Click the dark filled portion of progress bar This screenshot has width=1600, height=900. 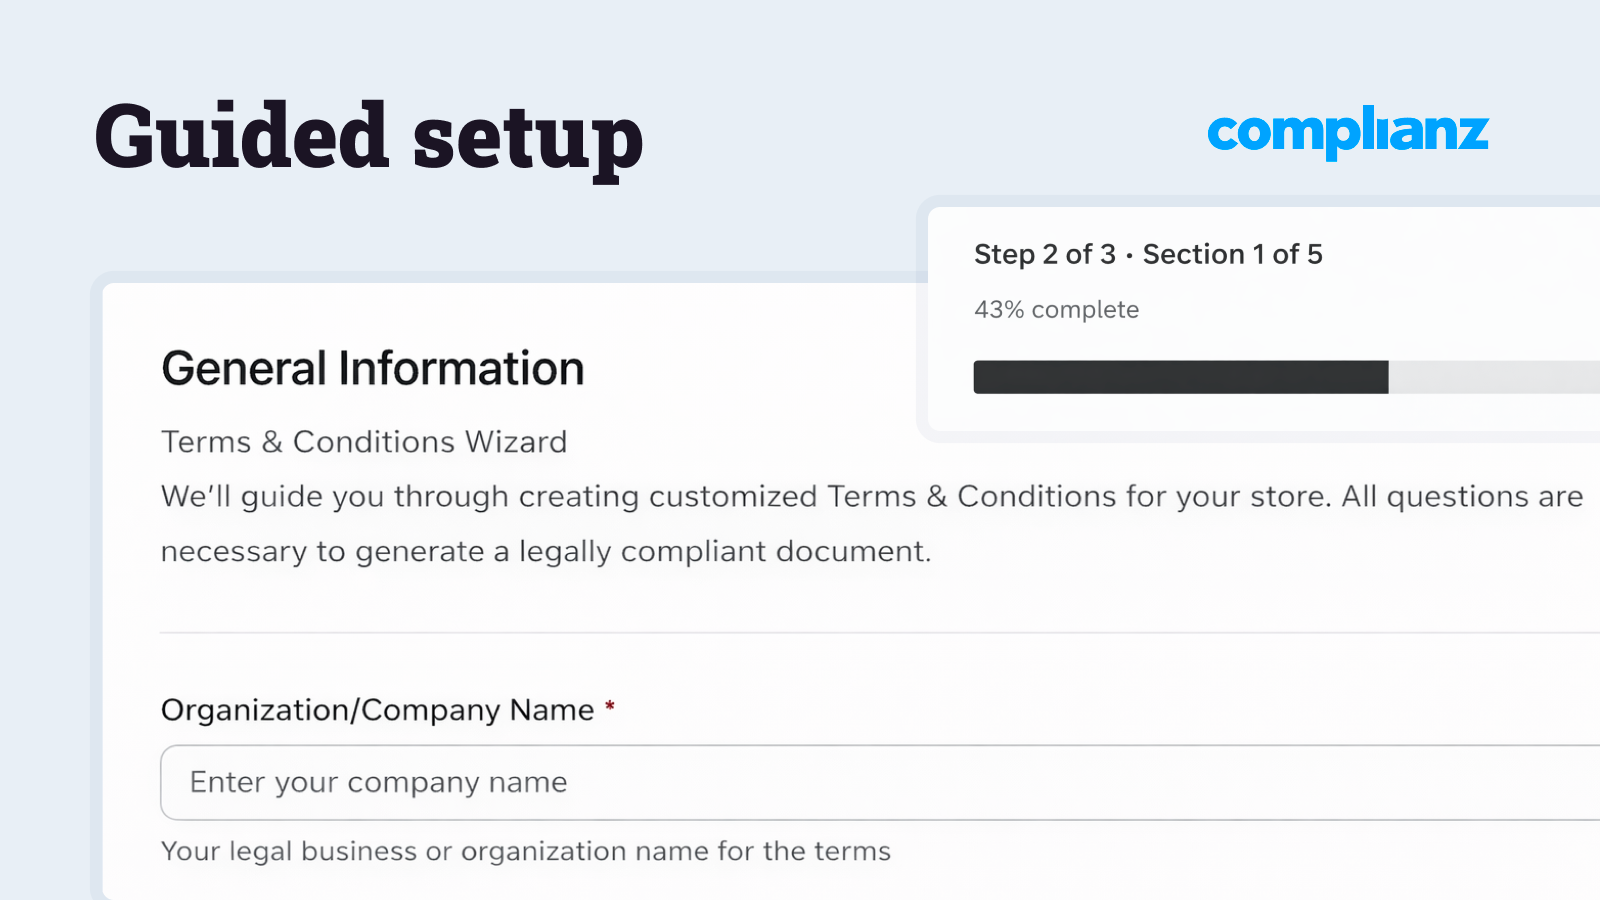1180,377
